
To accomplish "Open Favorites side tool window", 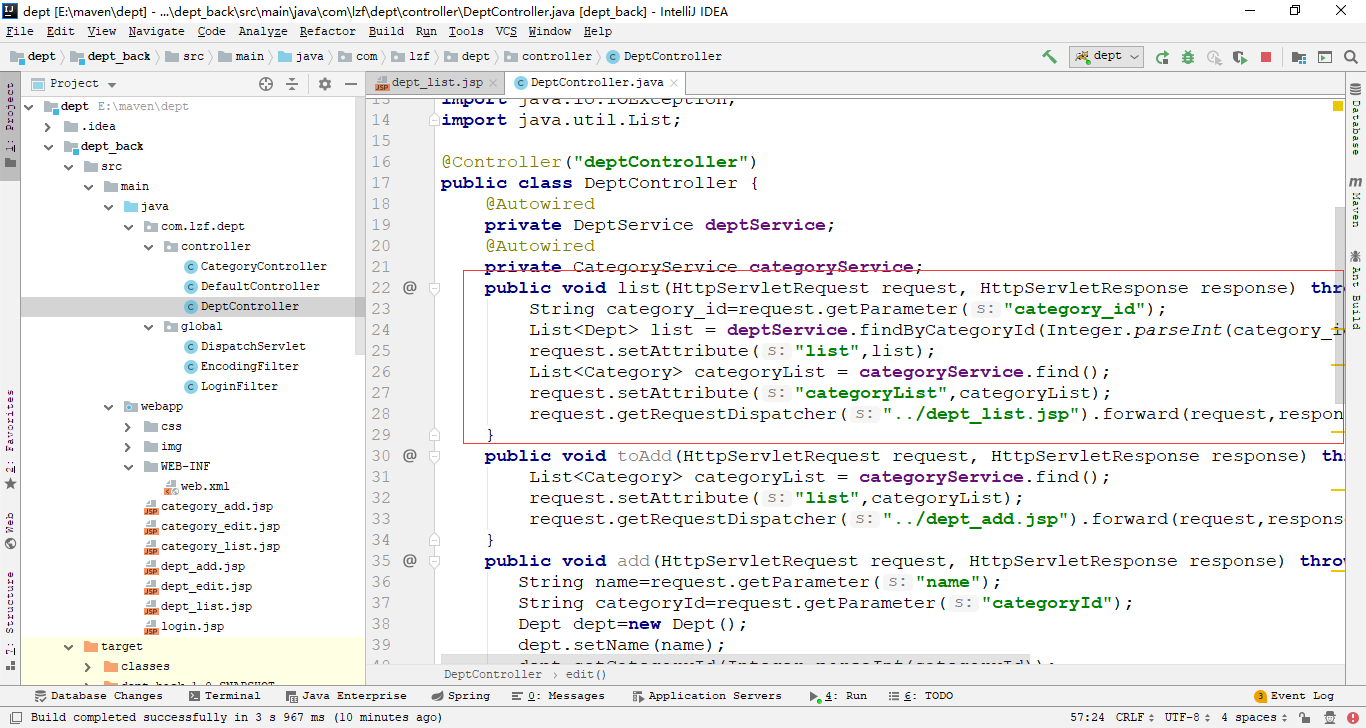I will click(x=10, y=440).
